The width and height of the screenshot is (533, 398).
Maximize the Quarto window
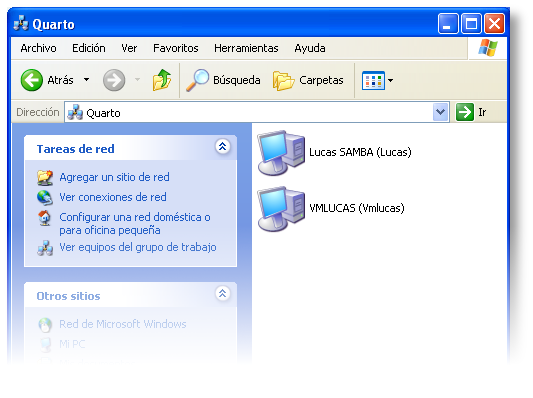pos(471,24)
